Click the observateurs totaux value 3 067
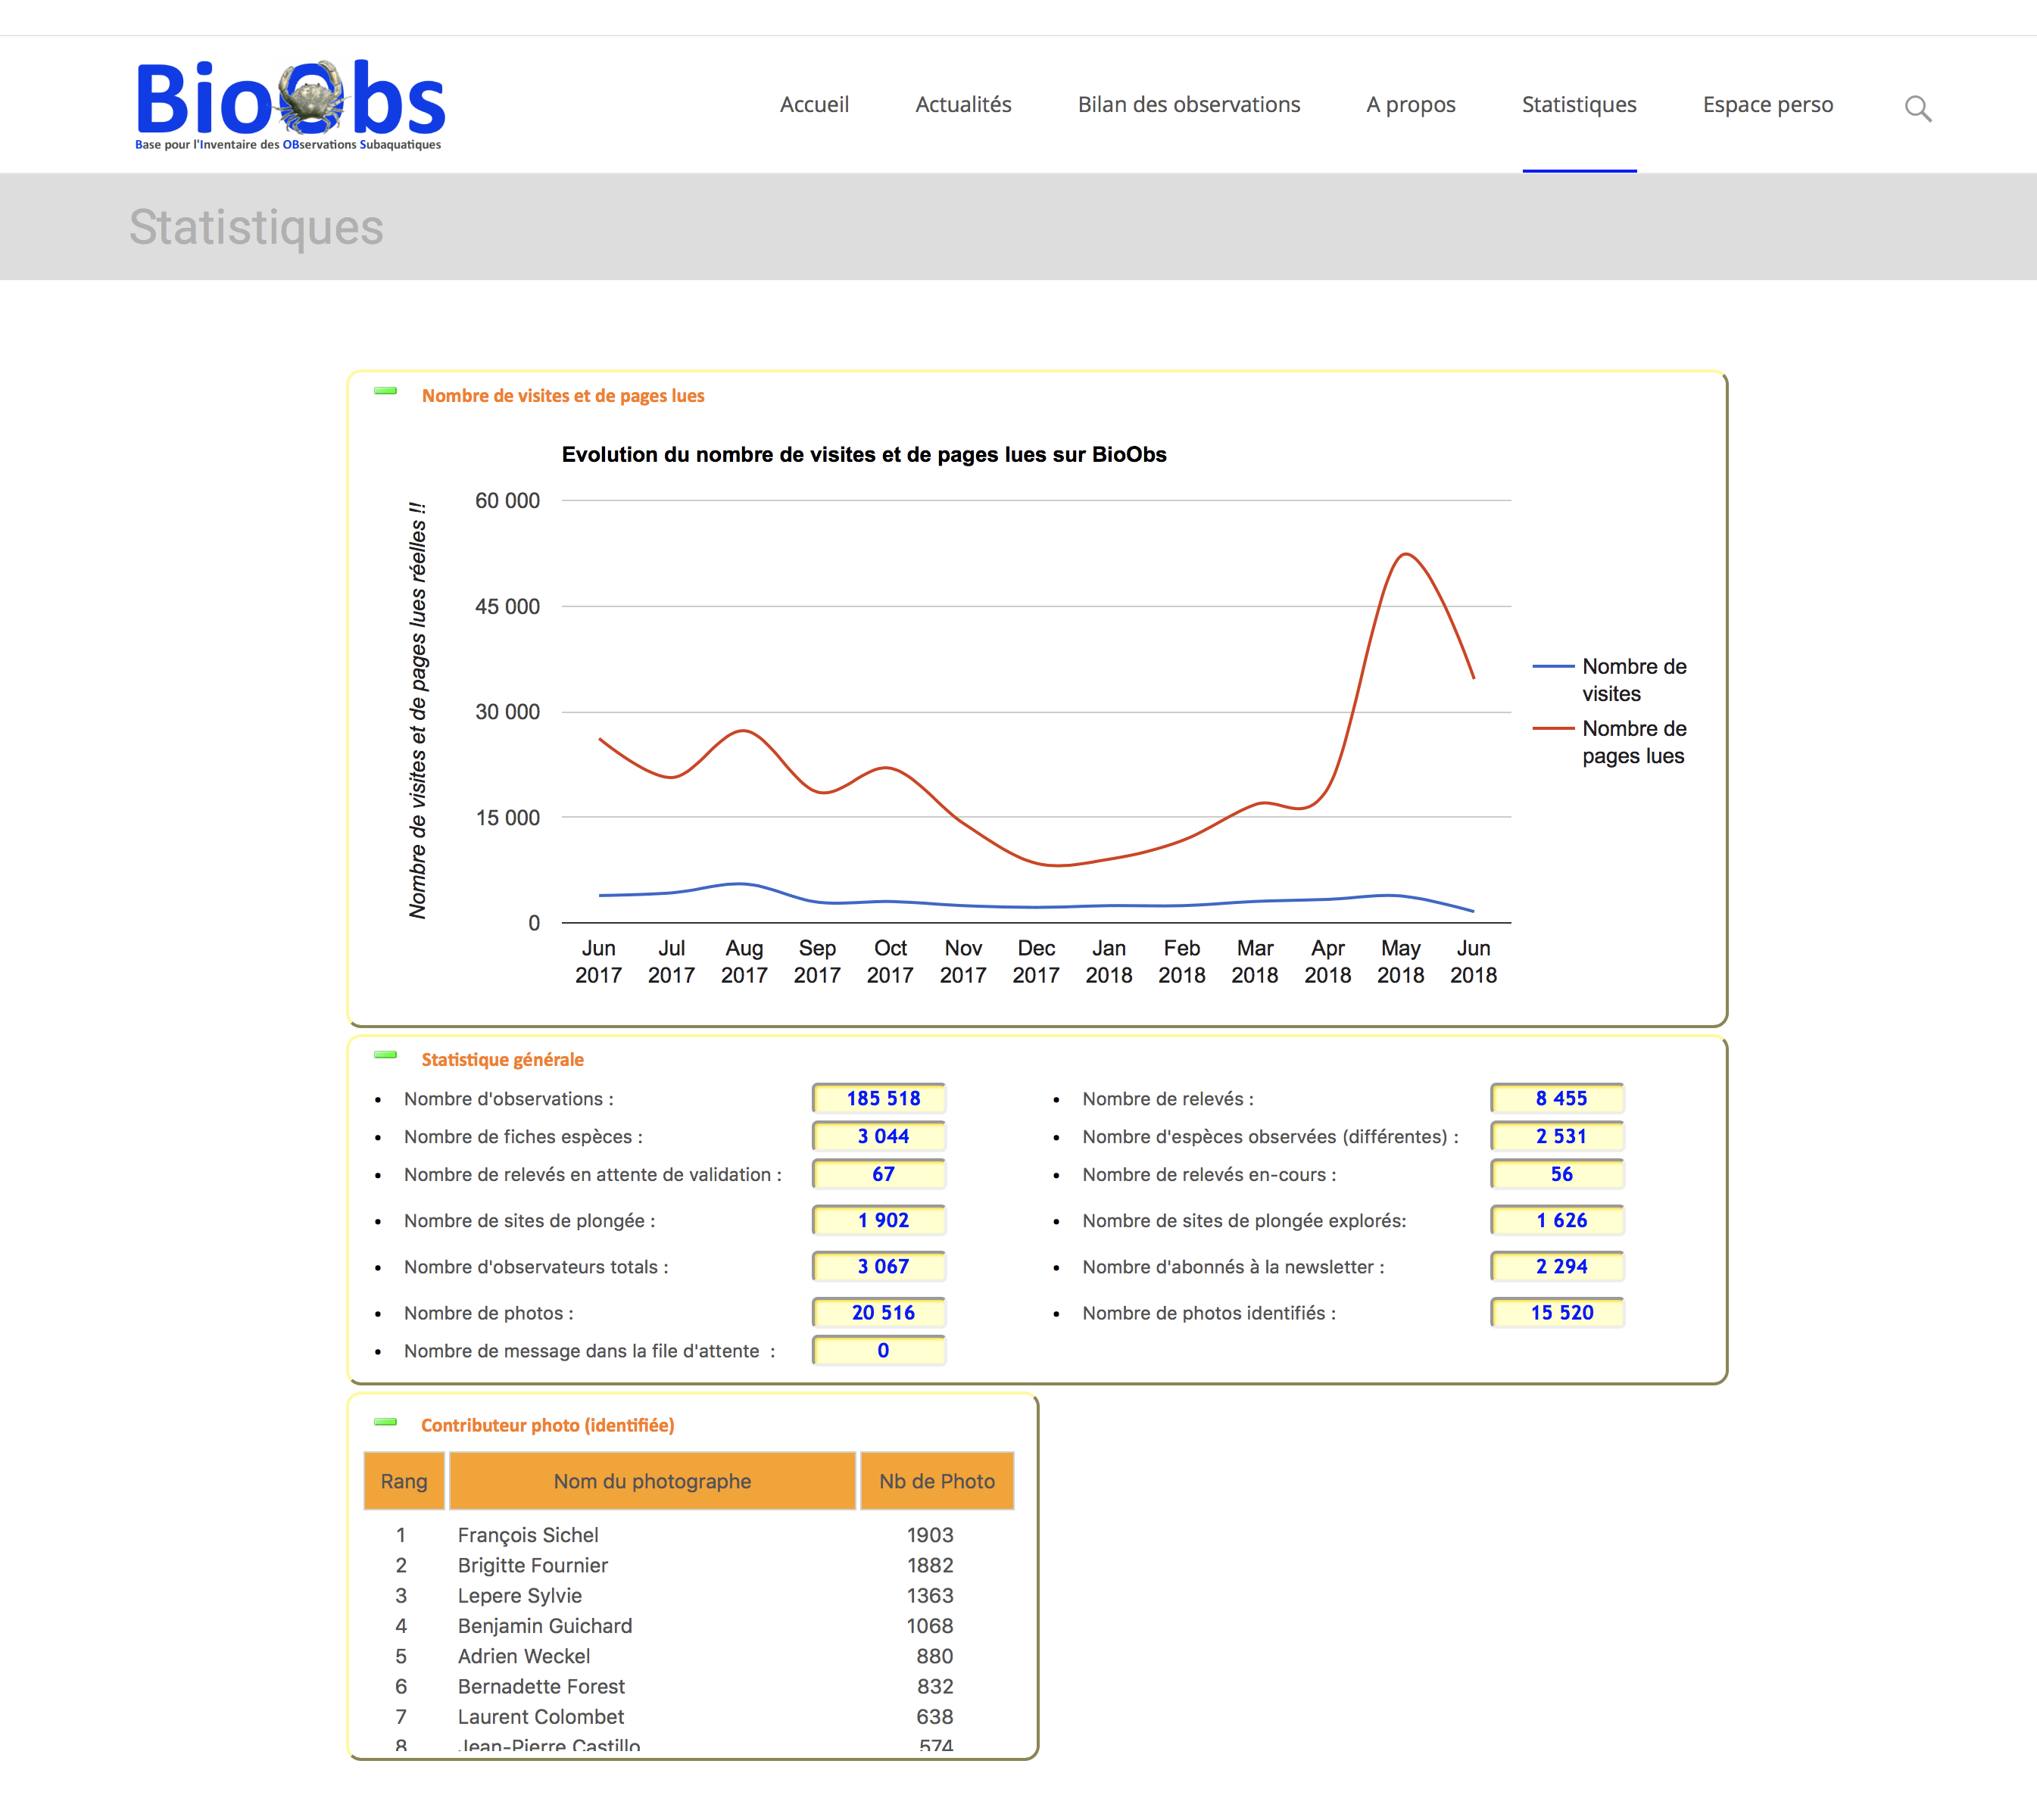This screenshot has height=1820, width=2037. [880, 1266]
